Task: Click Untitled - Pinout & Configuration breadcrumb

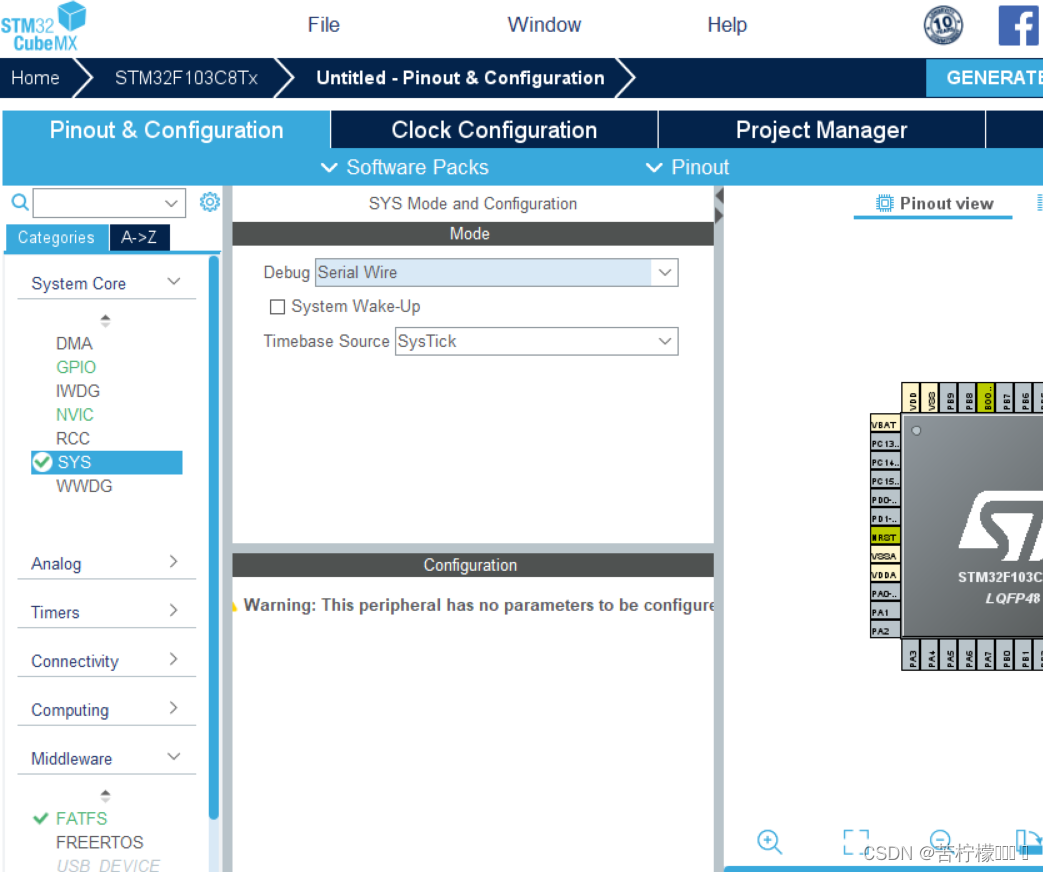Action: [460, 78]
